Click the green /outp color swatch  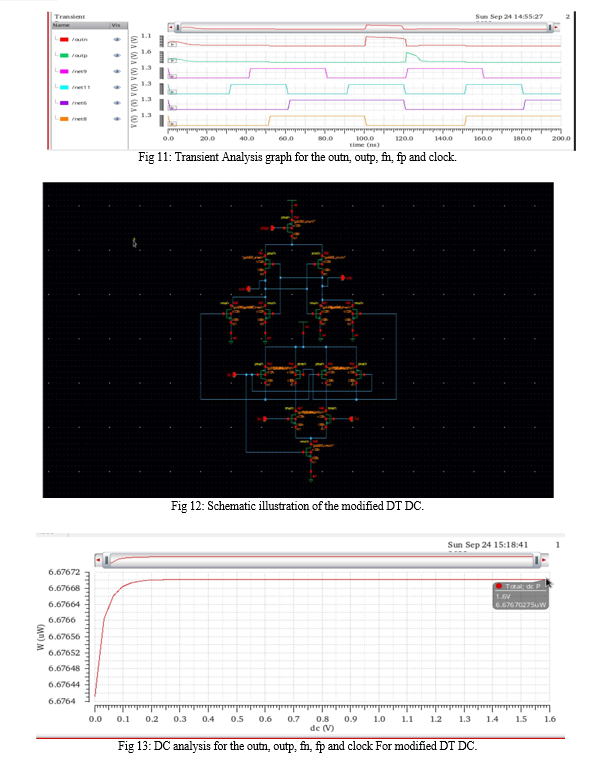click(x=64, y=55)
